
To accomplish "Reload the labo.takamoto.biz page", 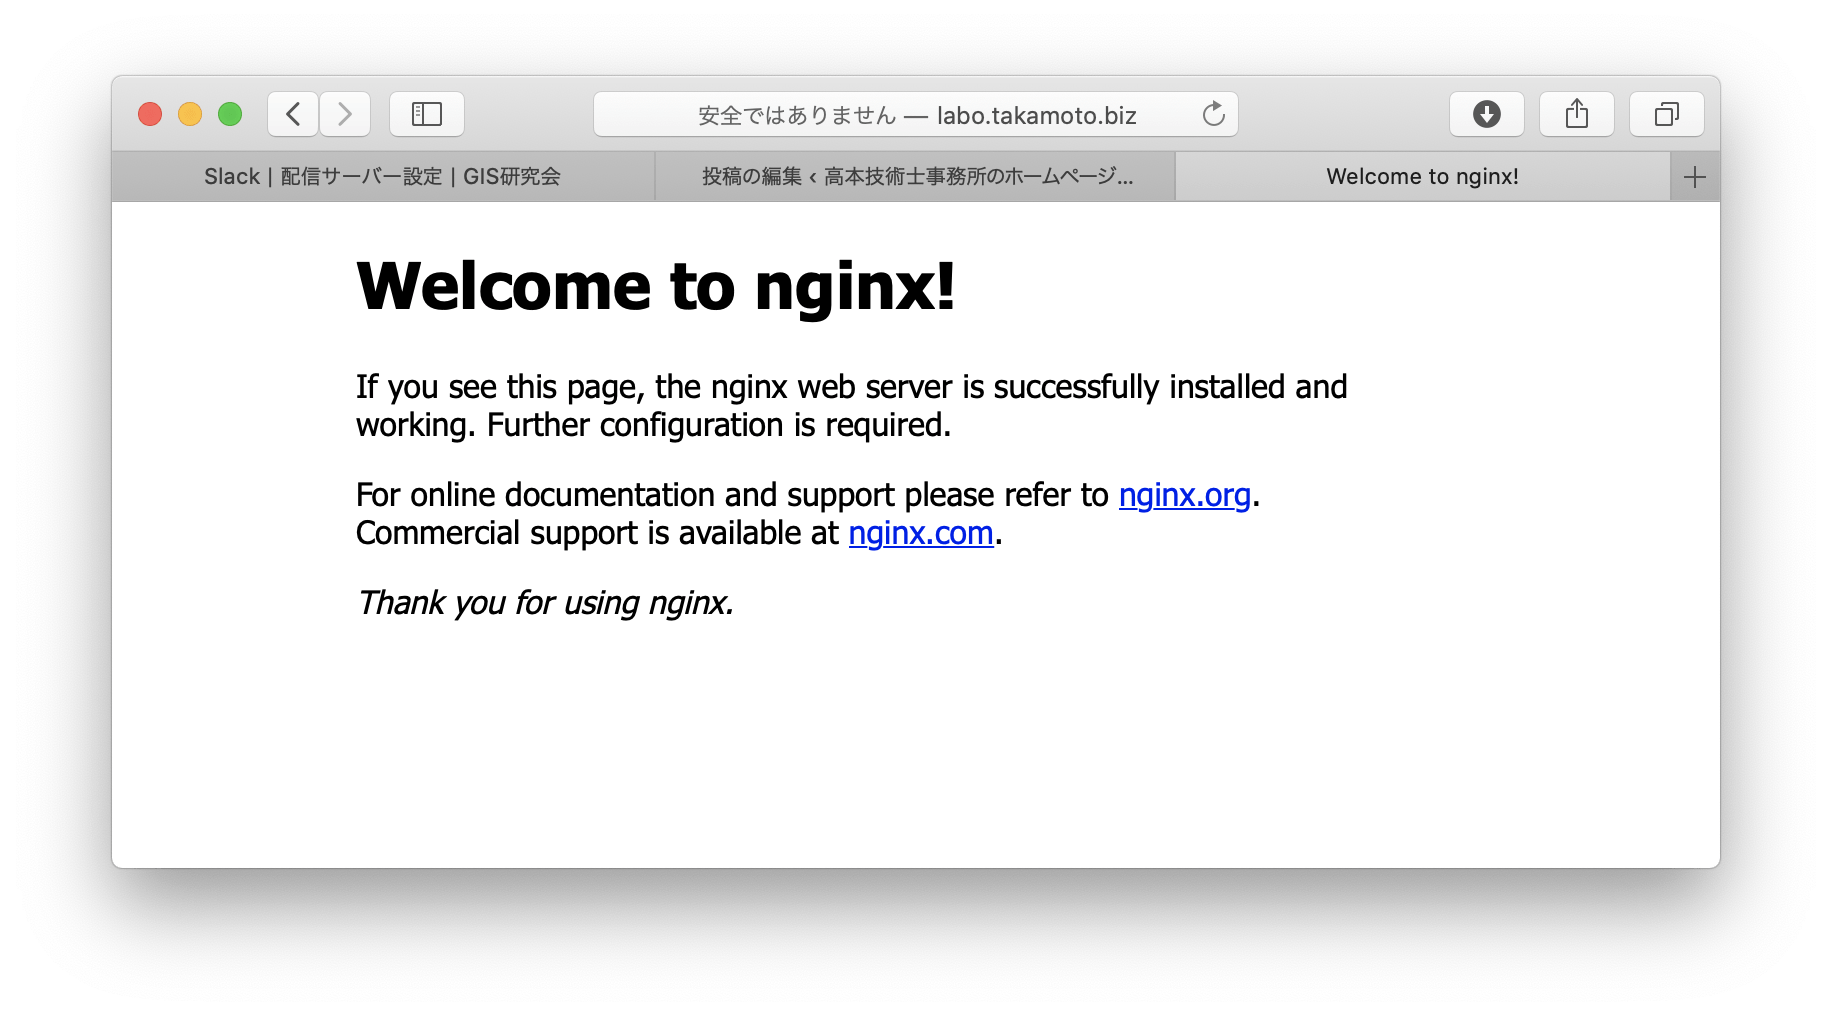I will [1213, 114].
